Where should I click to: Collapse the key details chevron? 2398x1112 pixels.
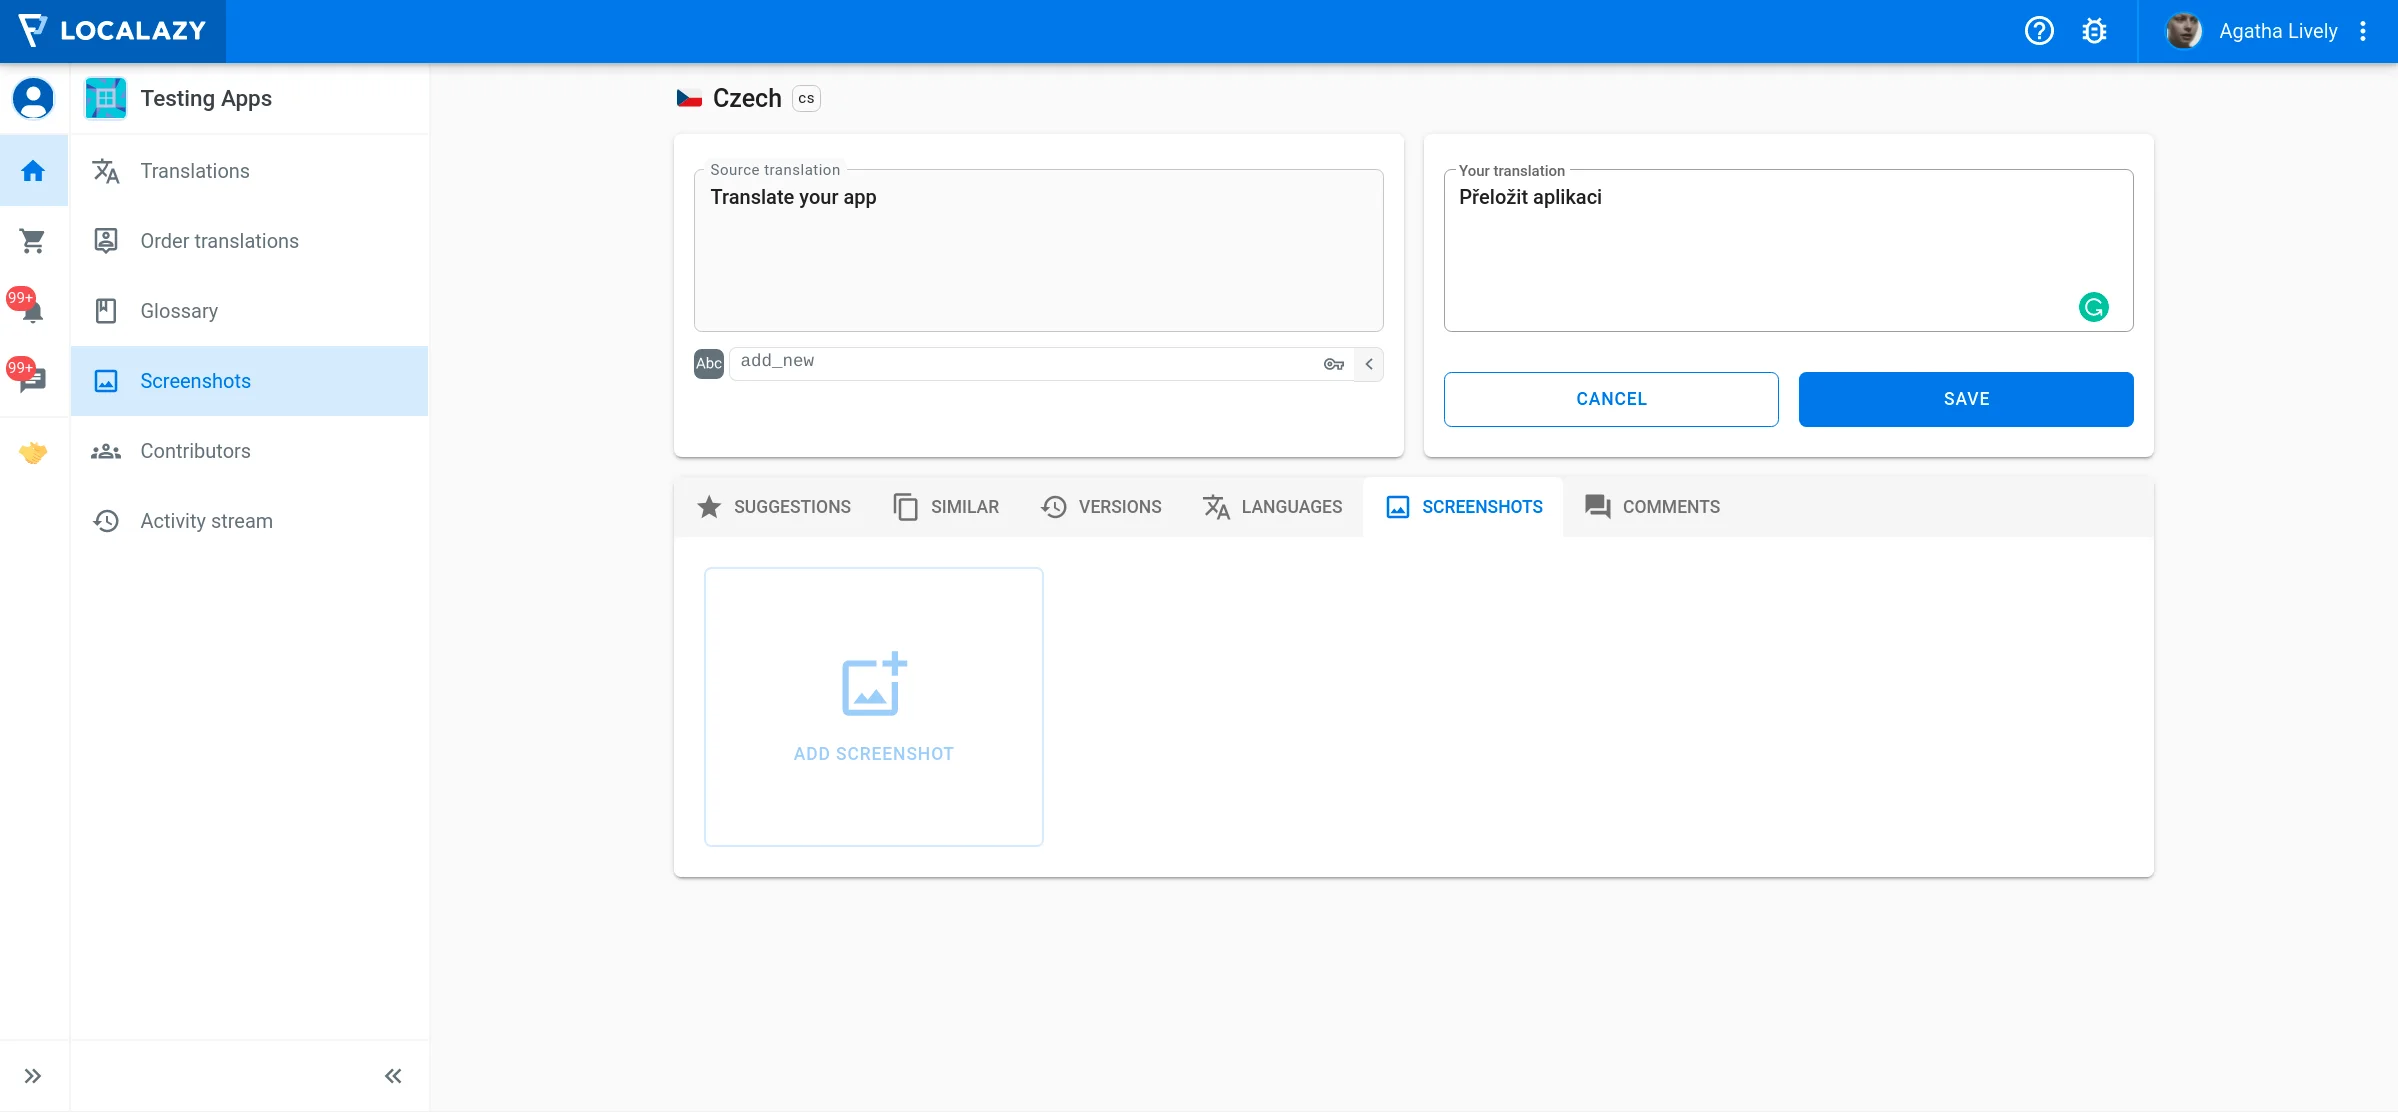point(1369,364)
